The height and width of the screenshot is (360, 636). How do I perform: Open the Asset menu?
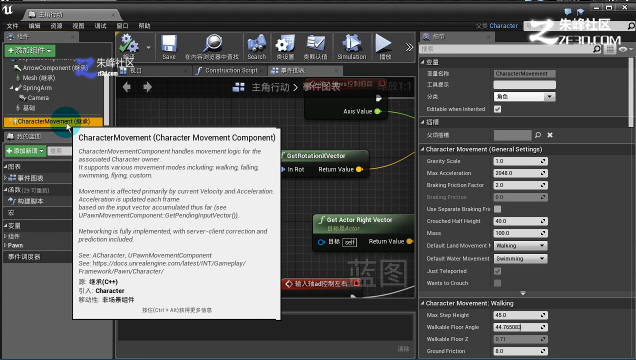(x=56, y=26)
